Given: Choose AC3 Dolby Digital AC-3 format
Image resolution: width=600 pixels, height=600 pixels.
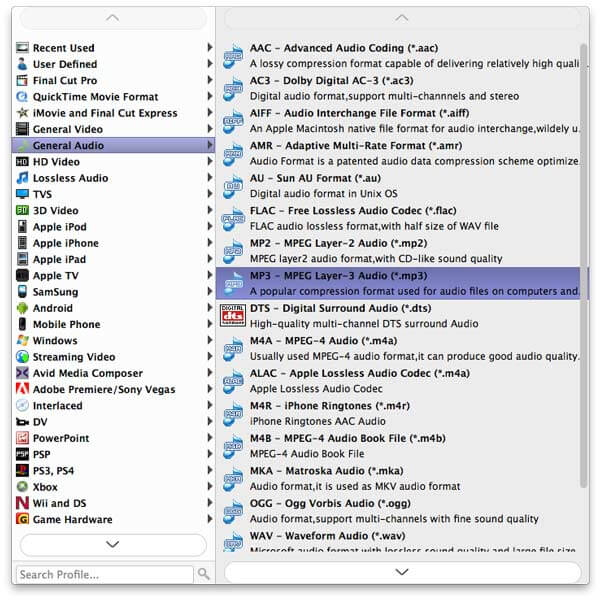Looking at the screenshot, I should (398, 88).
